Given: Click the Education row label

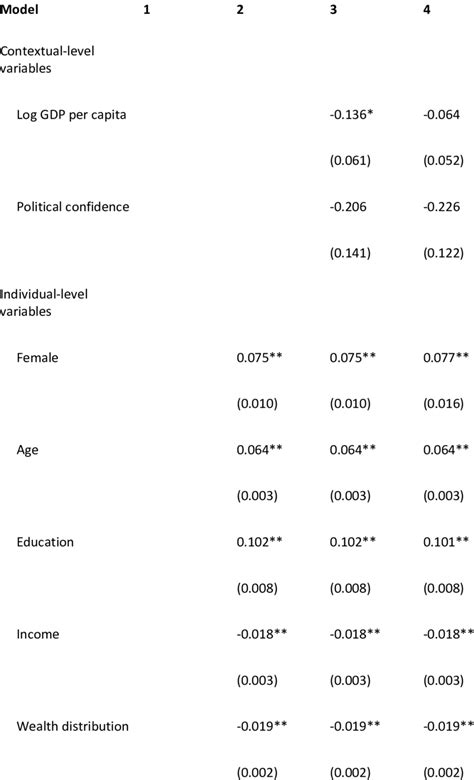Looking at the screenshot, I should (45, 542).
